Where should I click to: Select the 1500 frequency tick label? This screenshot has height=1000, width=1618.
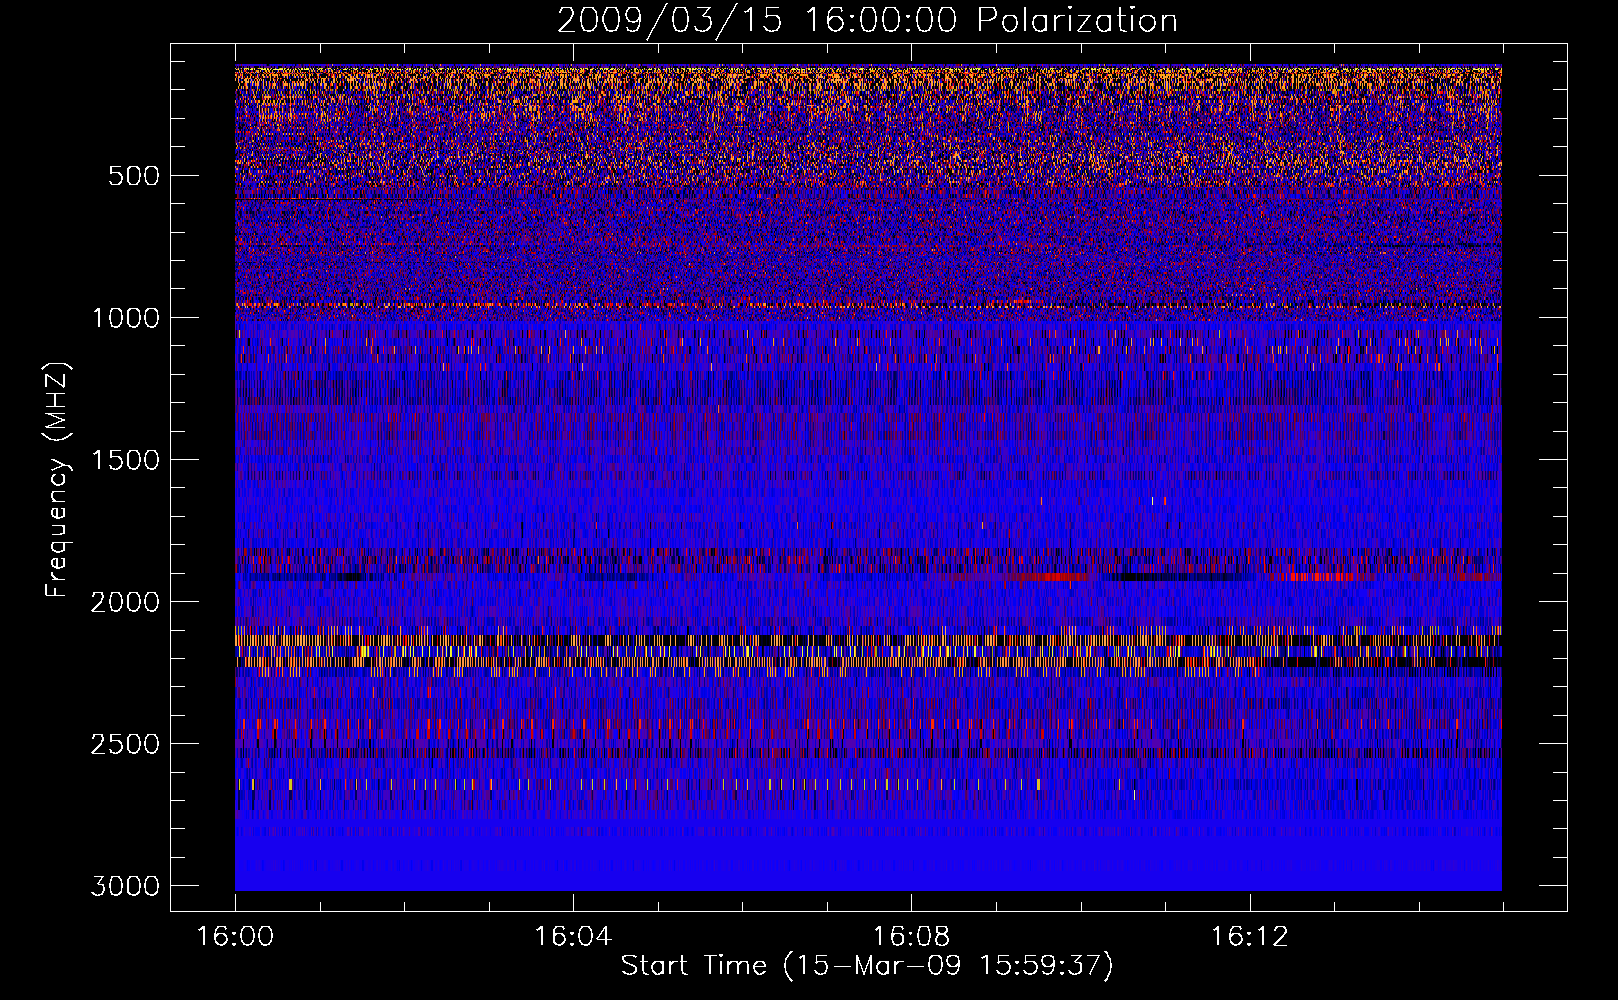click(x=125, y=460)
